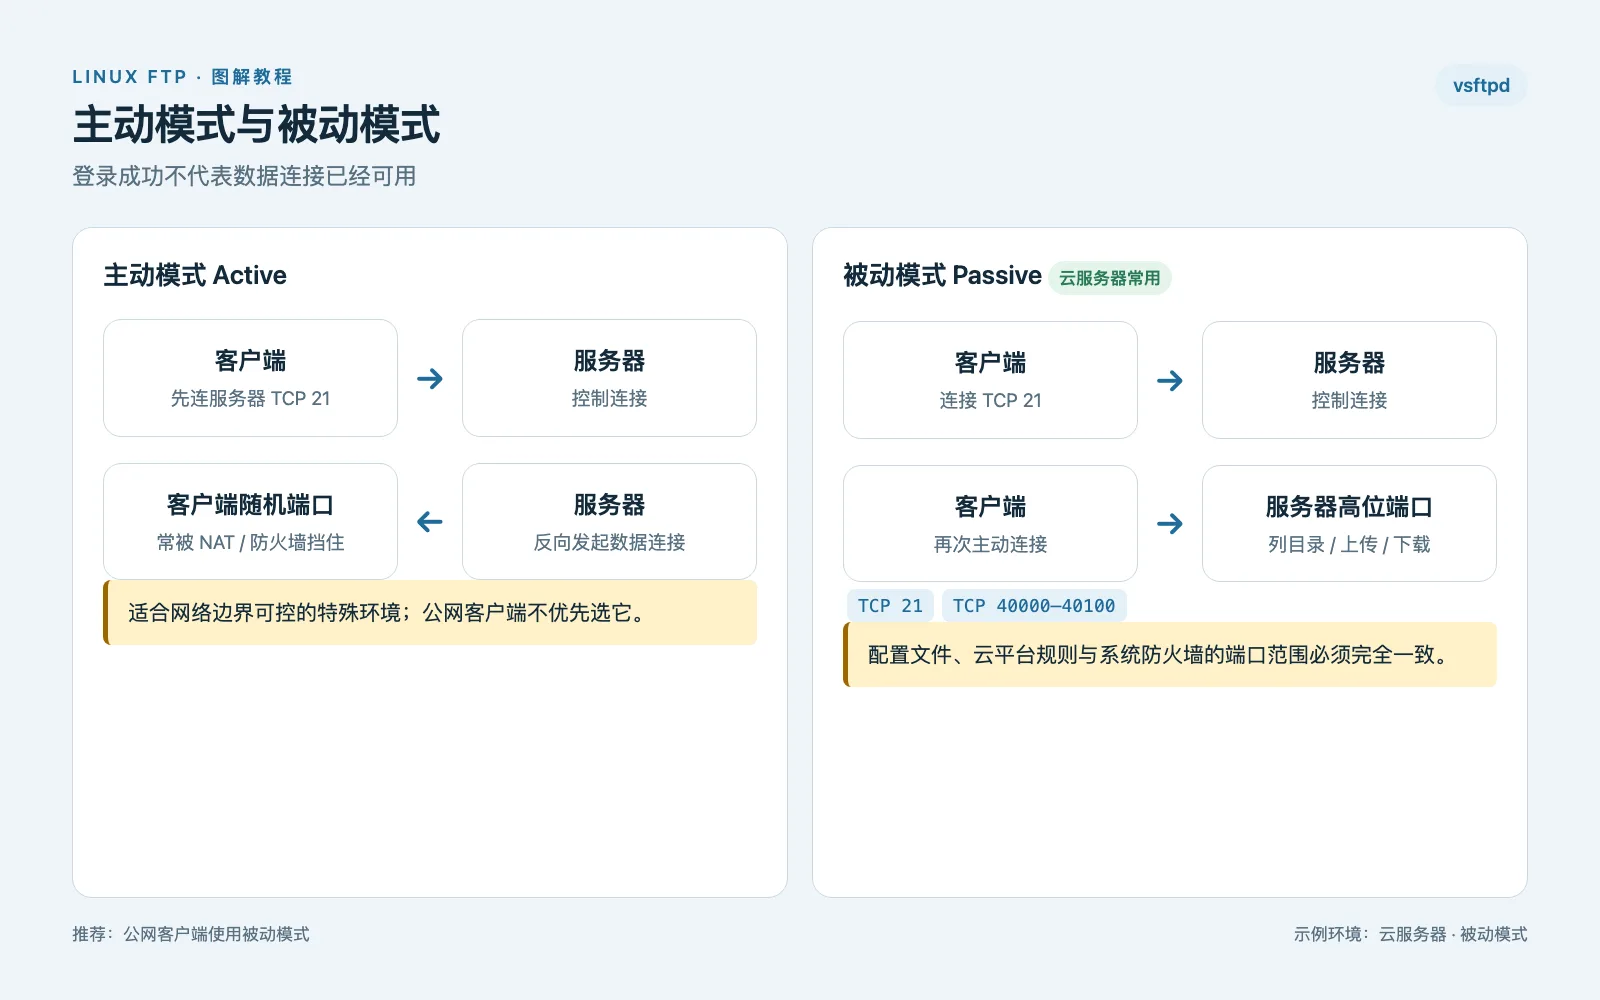The image size is (1600, 1000).
Task: Click the 被动模式 Passive heading
Action: 942,275
